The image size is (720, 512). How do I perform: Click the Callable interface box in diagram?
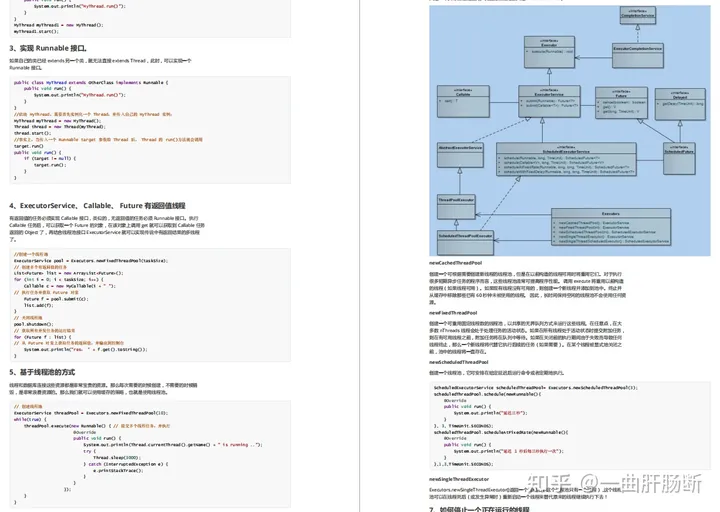[463, 101]
